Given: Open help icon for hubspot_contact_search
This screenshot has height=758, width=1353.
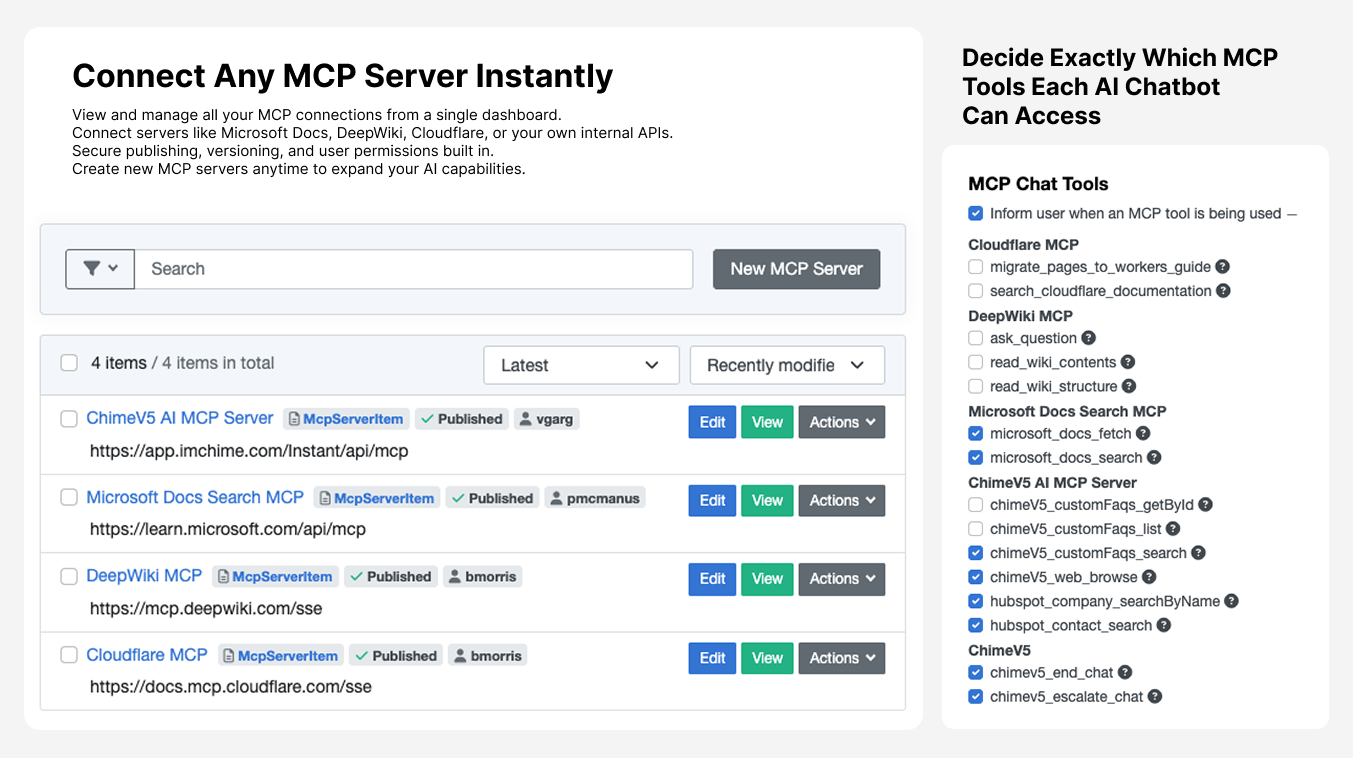Looking at the screenshot, I should [1164, 625].
